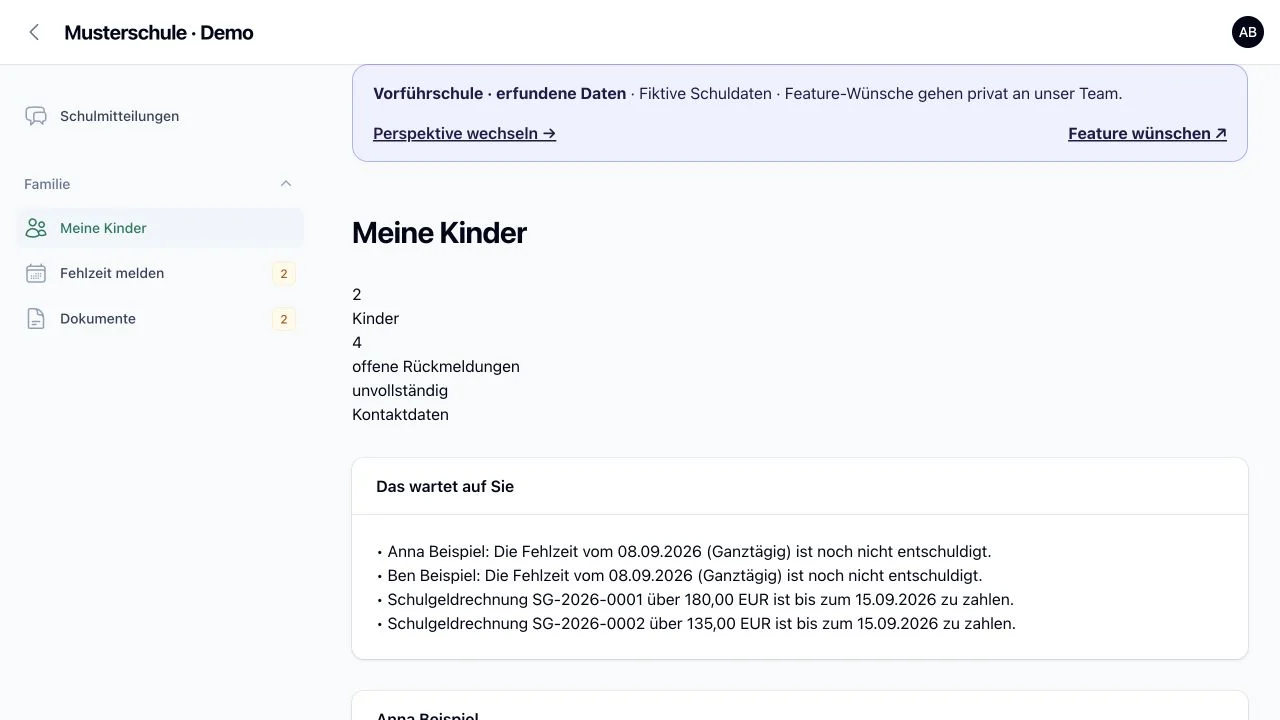
Task: Click the unvollständig status text
Action: 400,390
